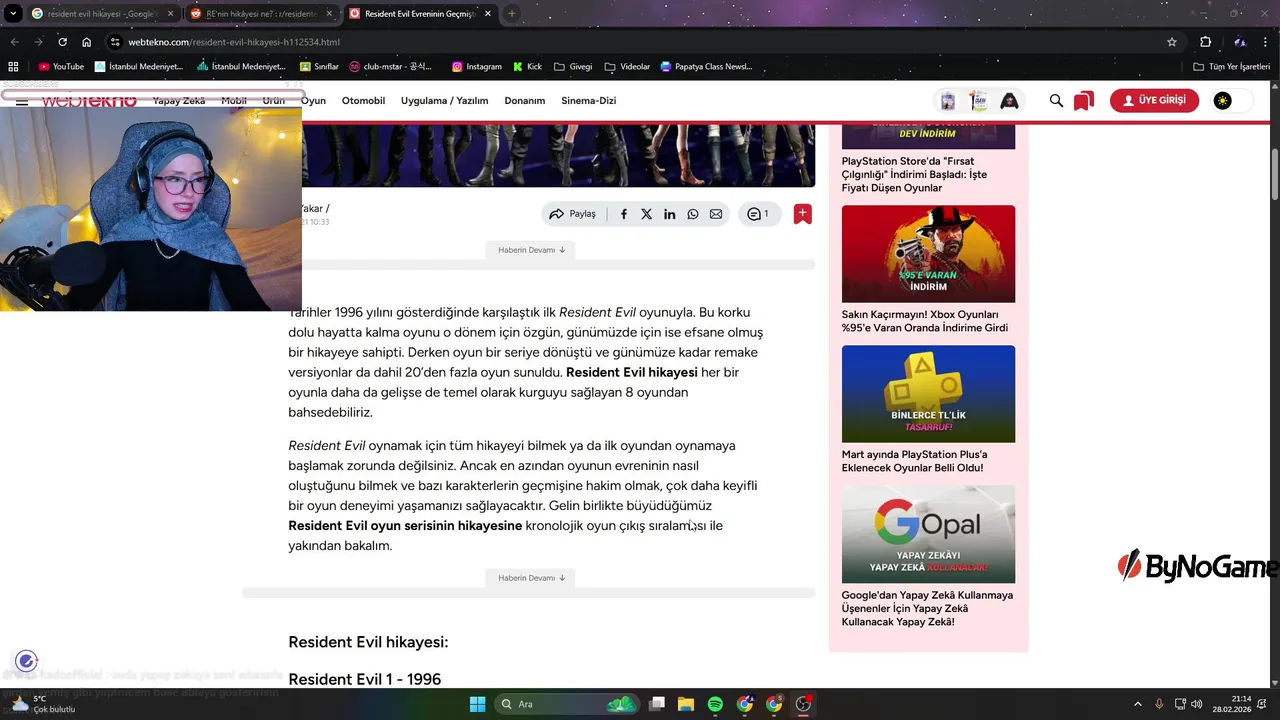
Task: Go back to the previous page
Action: [15, 42]
